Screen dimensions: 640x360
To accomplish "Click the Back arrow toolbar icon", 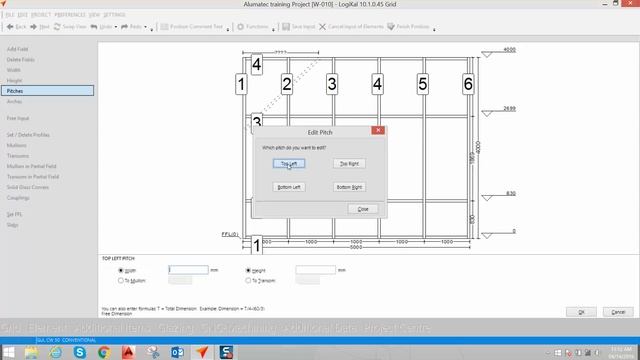I will (x=10, y=27).
